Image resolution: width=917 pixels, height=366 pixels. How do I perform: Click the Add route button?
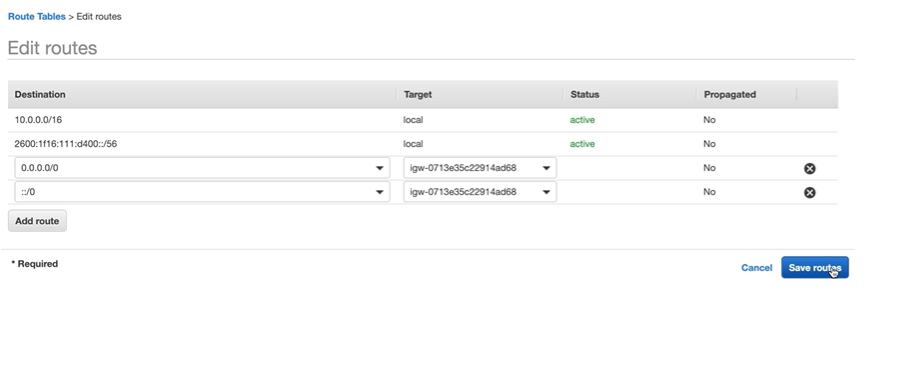37,221
